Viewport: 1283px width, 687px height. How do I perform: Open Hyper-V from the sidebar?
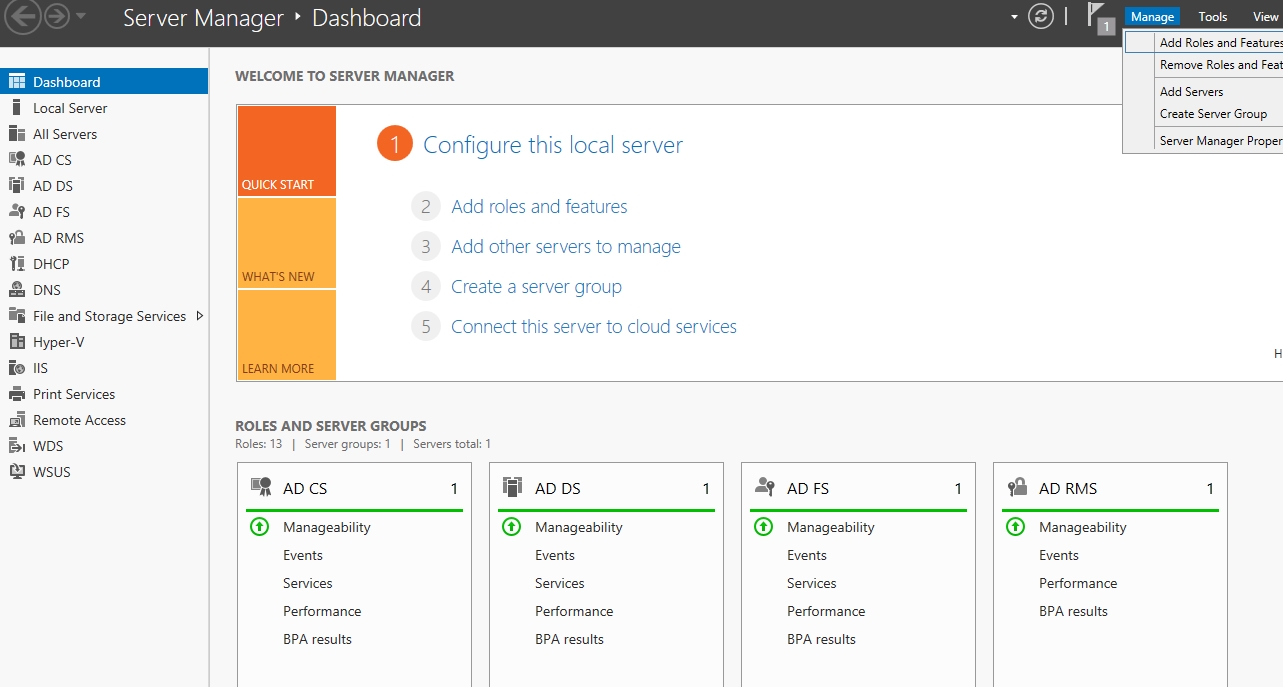click(104, 342)
